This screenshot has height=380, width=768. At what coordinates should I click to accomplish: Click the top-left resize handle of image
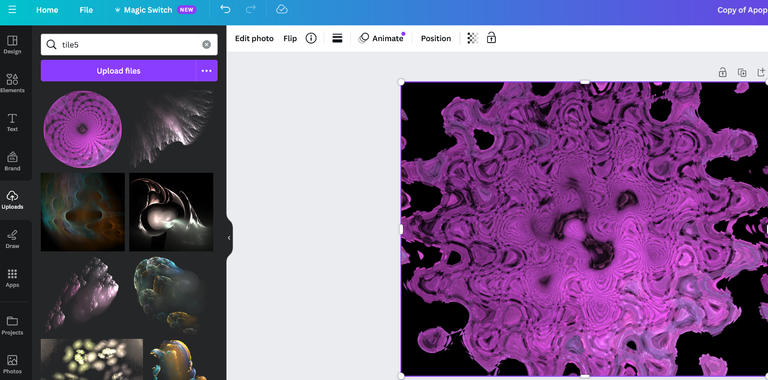[x=401, y=82]
